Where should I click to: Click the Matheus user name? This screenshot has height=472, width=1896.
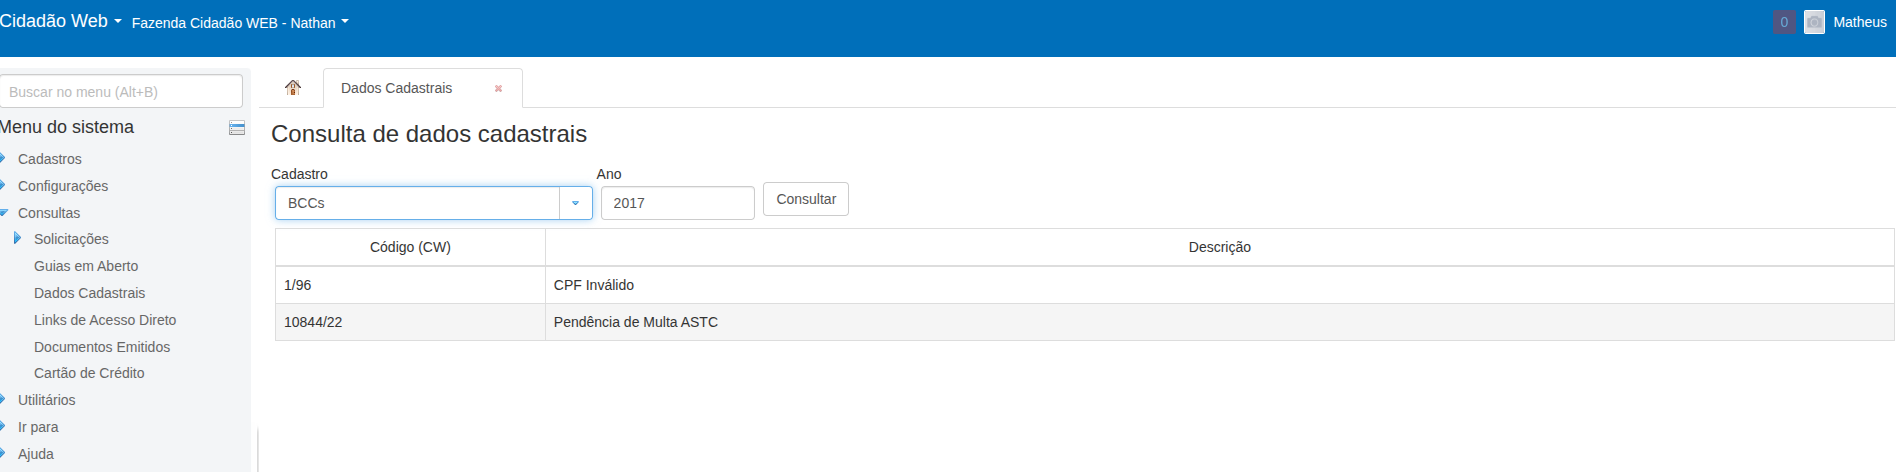1859,22
